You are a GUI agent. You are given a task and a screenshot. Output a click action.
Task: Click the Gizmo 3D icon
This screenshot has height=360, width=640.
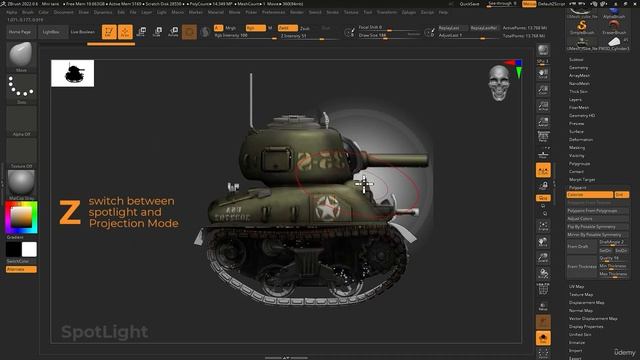pyautogui.click(x=189, y=31)
